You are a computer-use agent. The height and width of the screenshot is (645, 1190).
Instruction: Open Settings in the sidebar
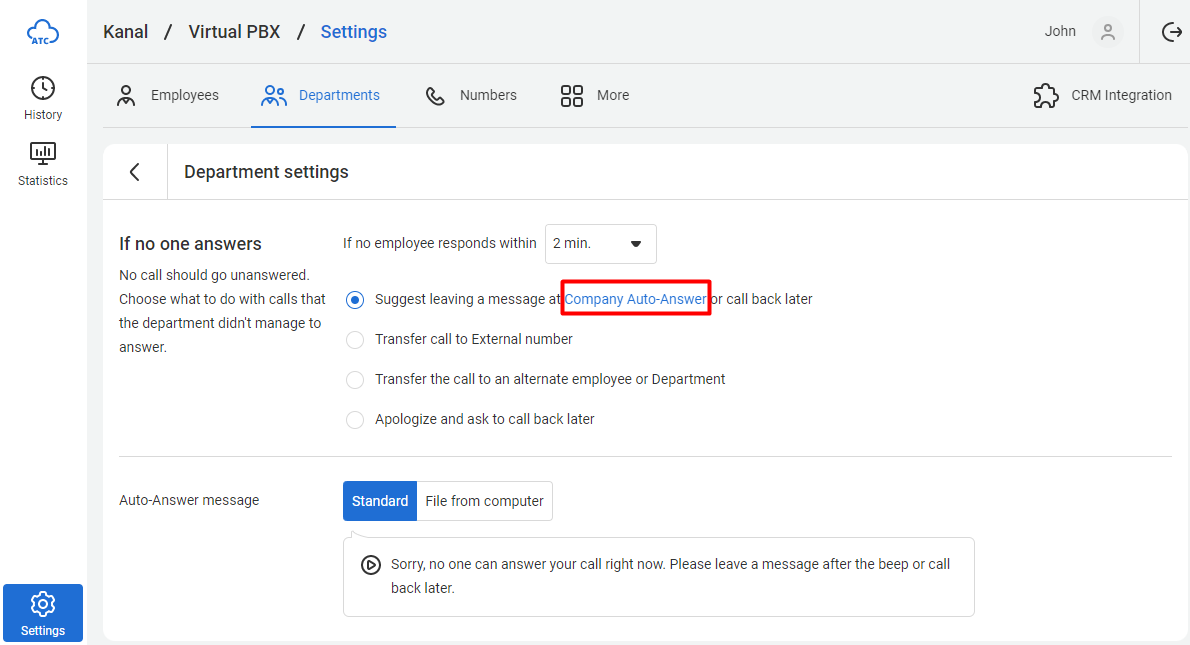[43, 613]
